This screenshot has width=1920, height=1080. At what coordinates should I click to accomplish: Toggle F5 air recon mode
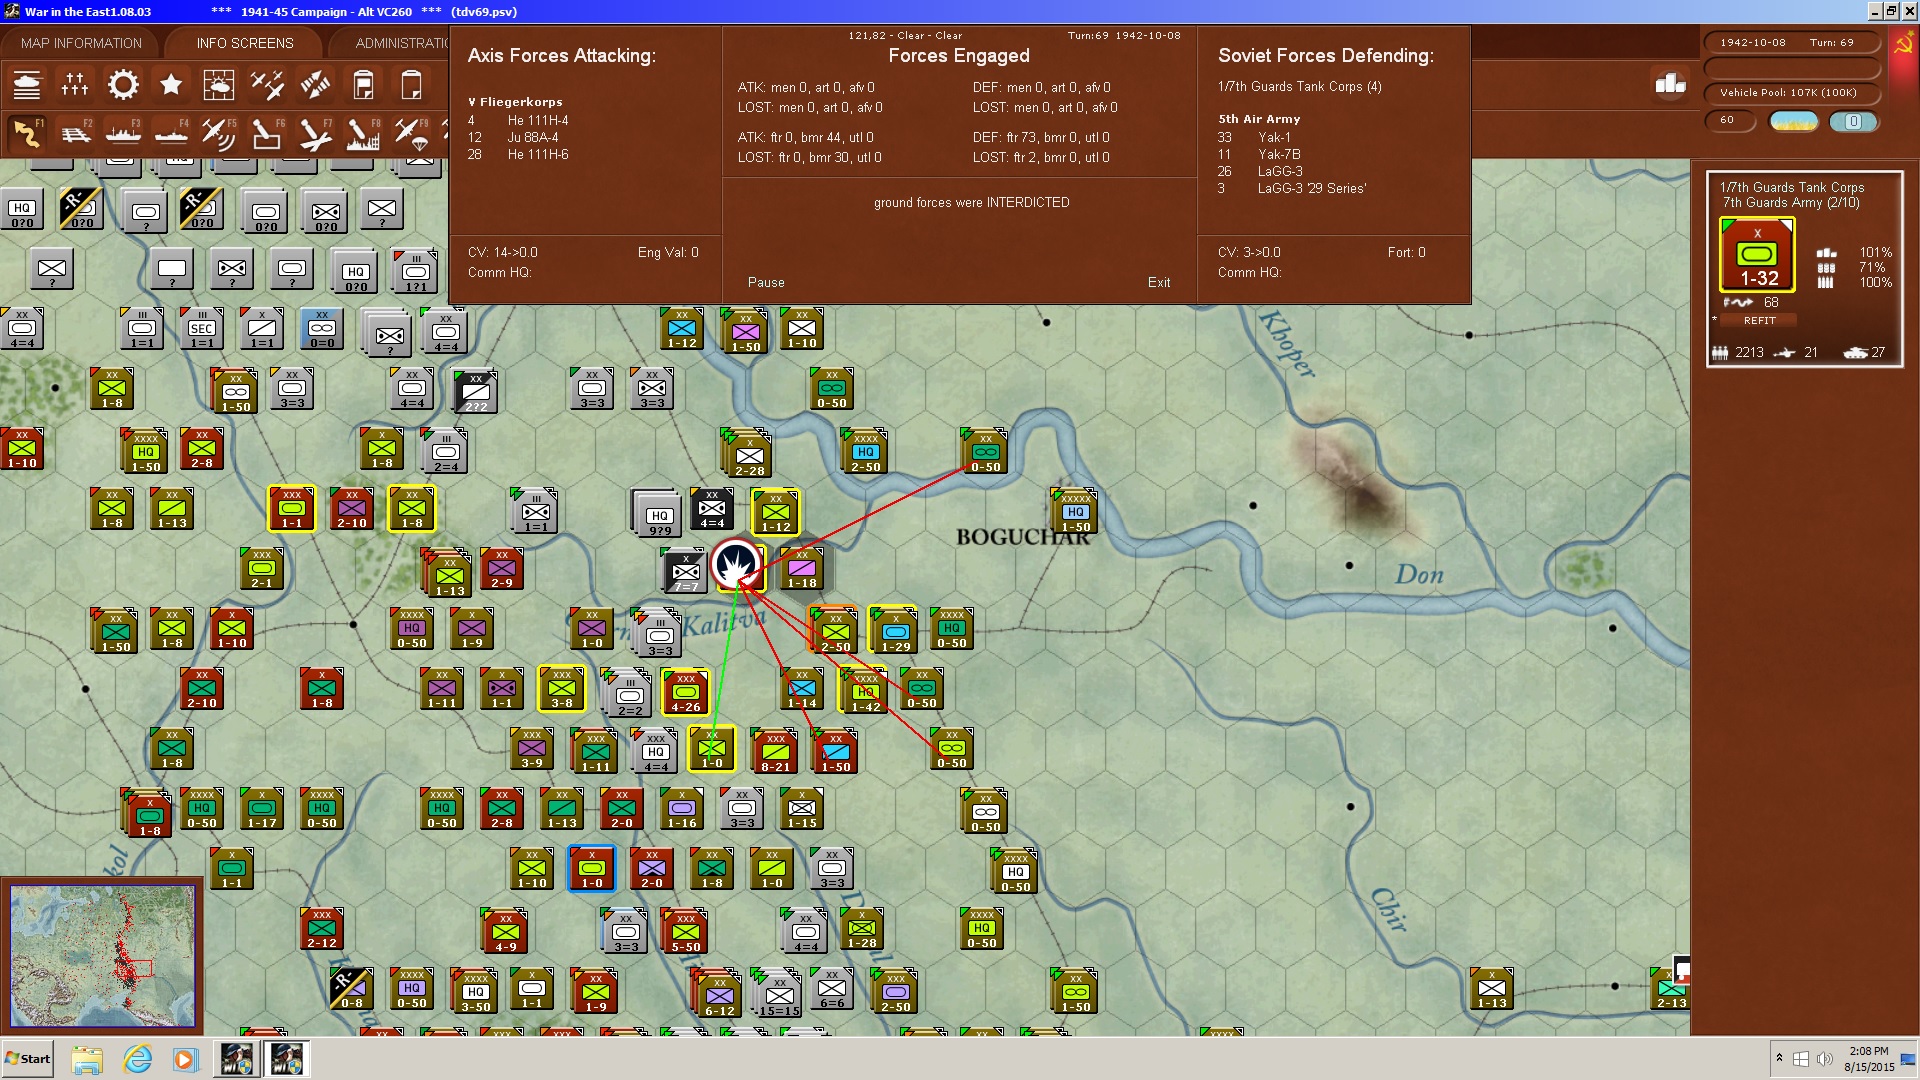tap(219, 133)
